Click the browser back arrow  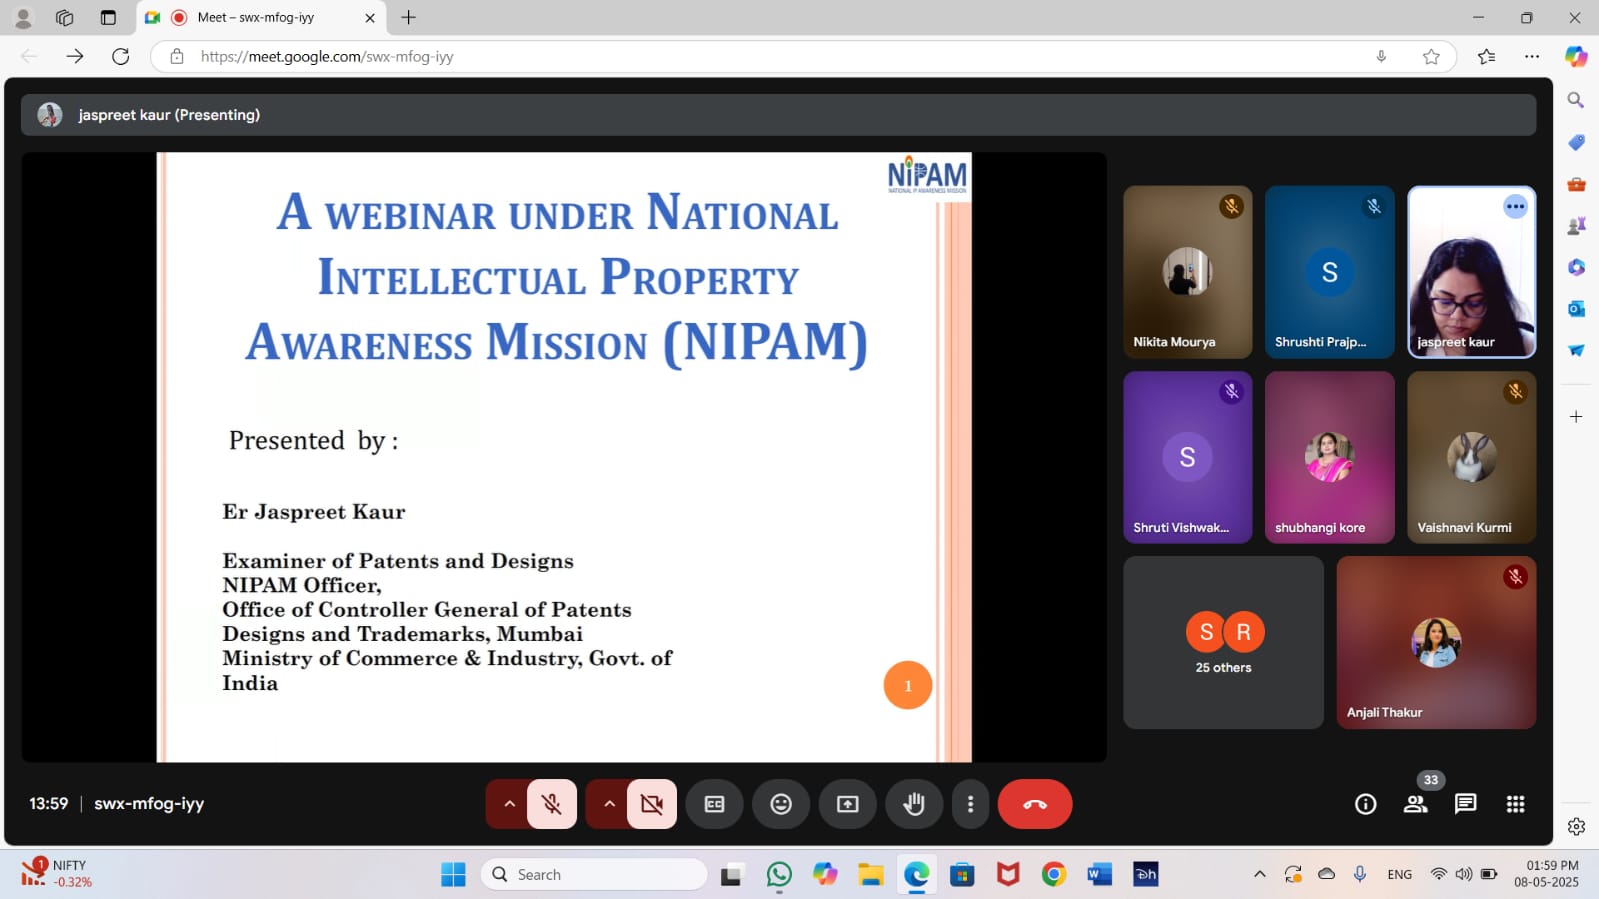29,56
